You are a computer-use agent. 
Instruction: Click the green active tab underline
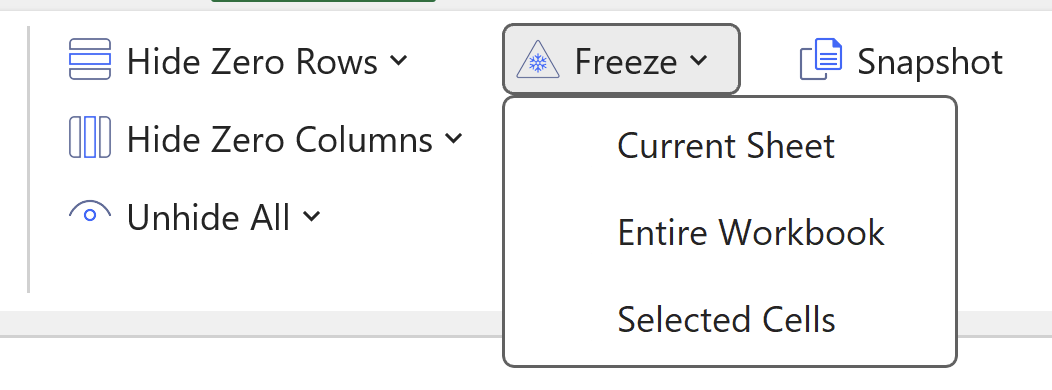323,1
